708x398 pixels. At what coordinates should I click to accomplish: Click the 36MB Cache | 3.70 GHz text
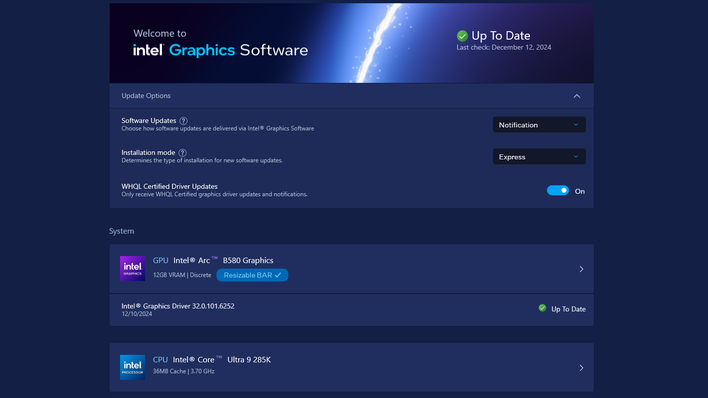(184, 371)
